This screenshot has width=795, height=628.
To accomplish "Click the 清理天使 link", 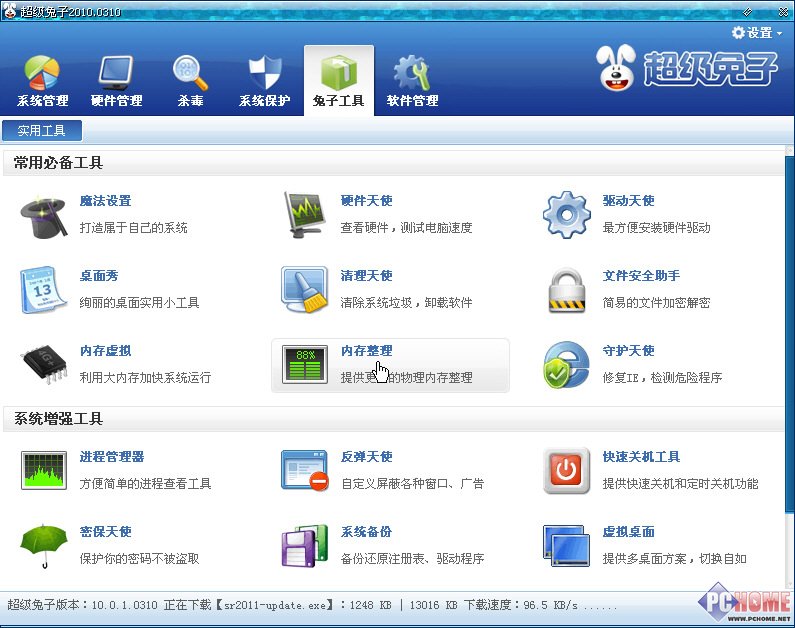I will (367, 276).
